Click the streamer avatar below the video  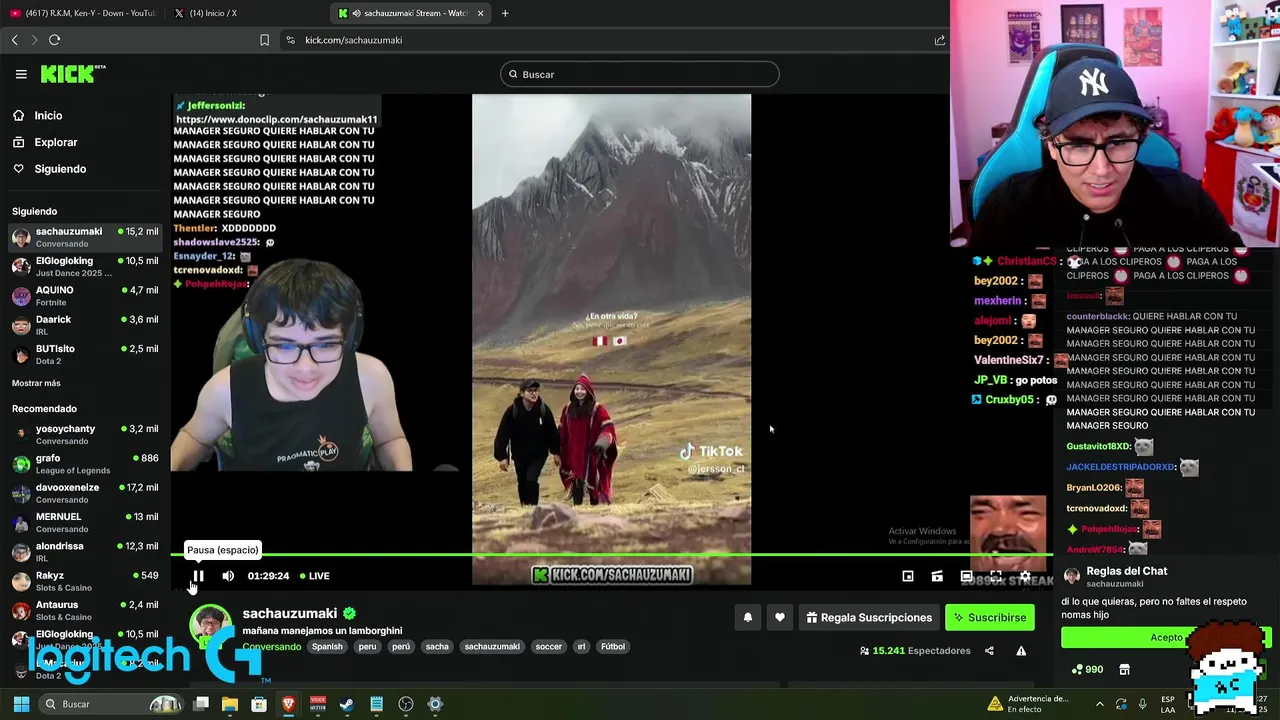(210, 626)
